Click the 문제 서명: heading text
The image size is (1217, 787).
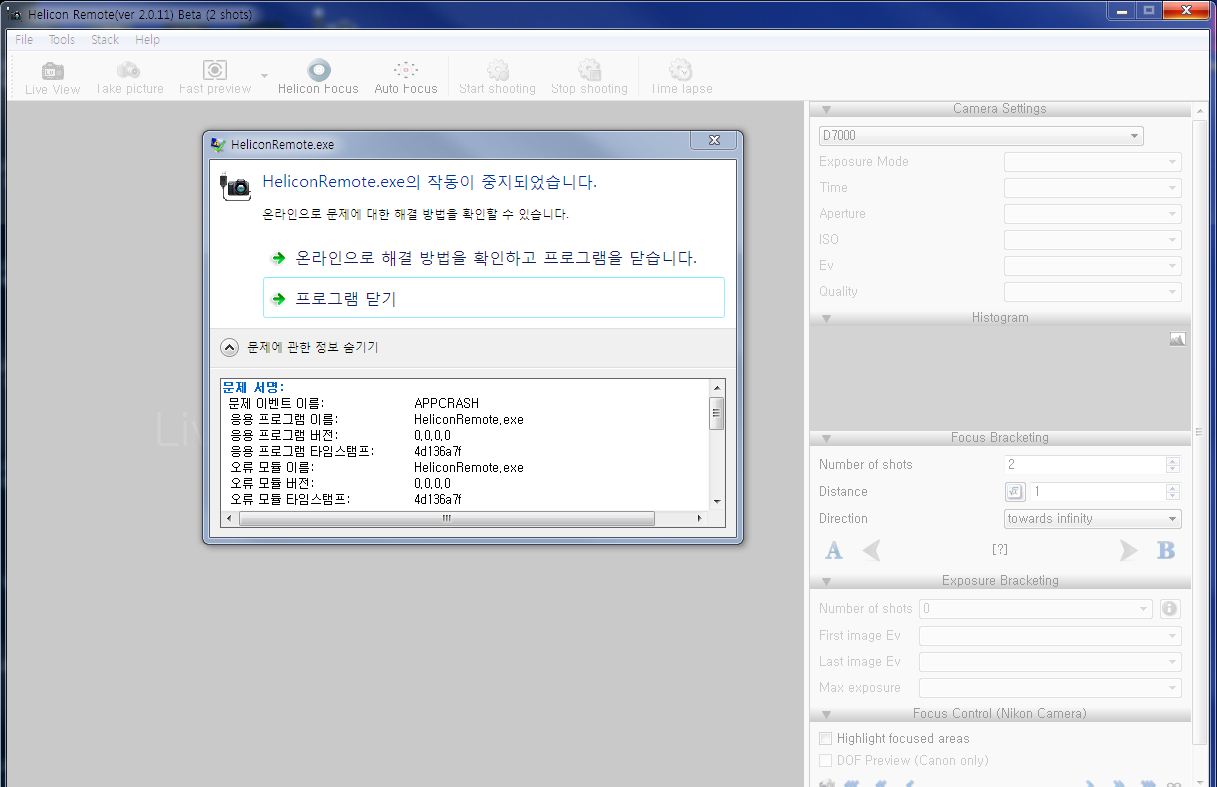pos(253,387)
